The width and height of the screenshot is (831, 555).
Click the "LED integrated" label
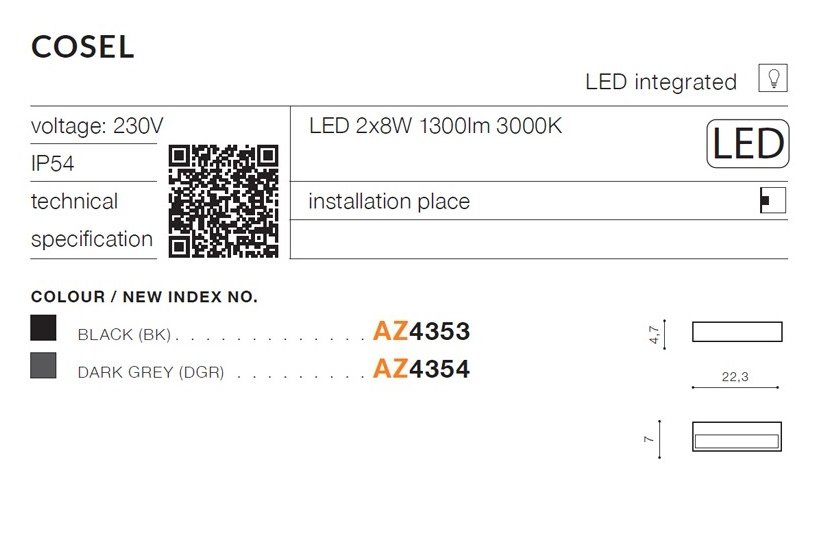point(660,82)
